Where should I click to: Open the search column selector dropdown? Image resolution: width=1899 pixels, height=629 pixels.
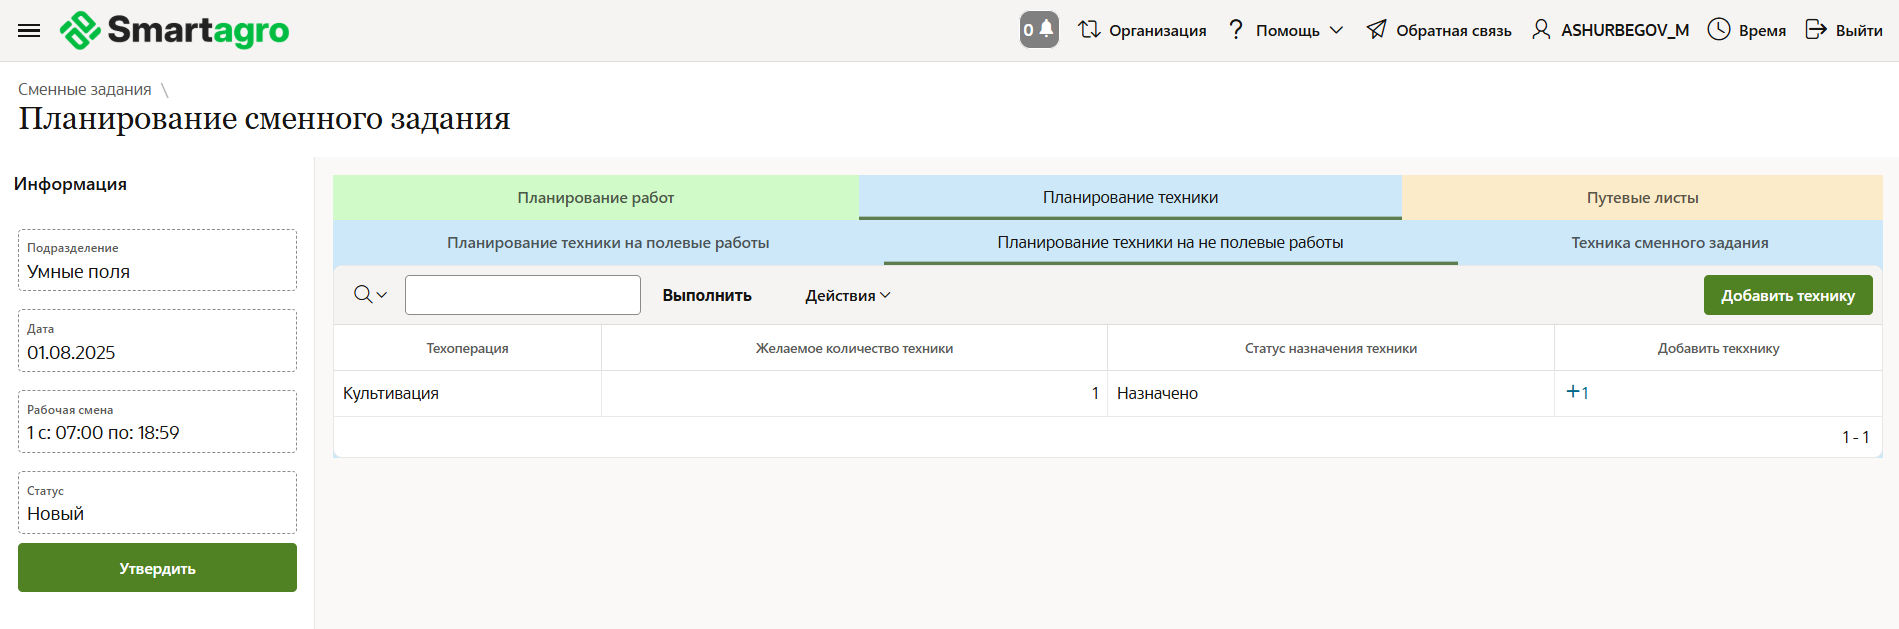pos(370,295)
